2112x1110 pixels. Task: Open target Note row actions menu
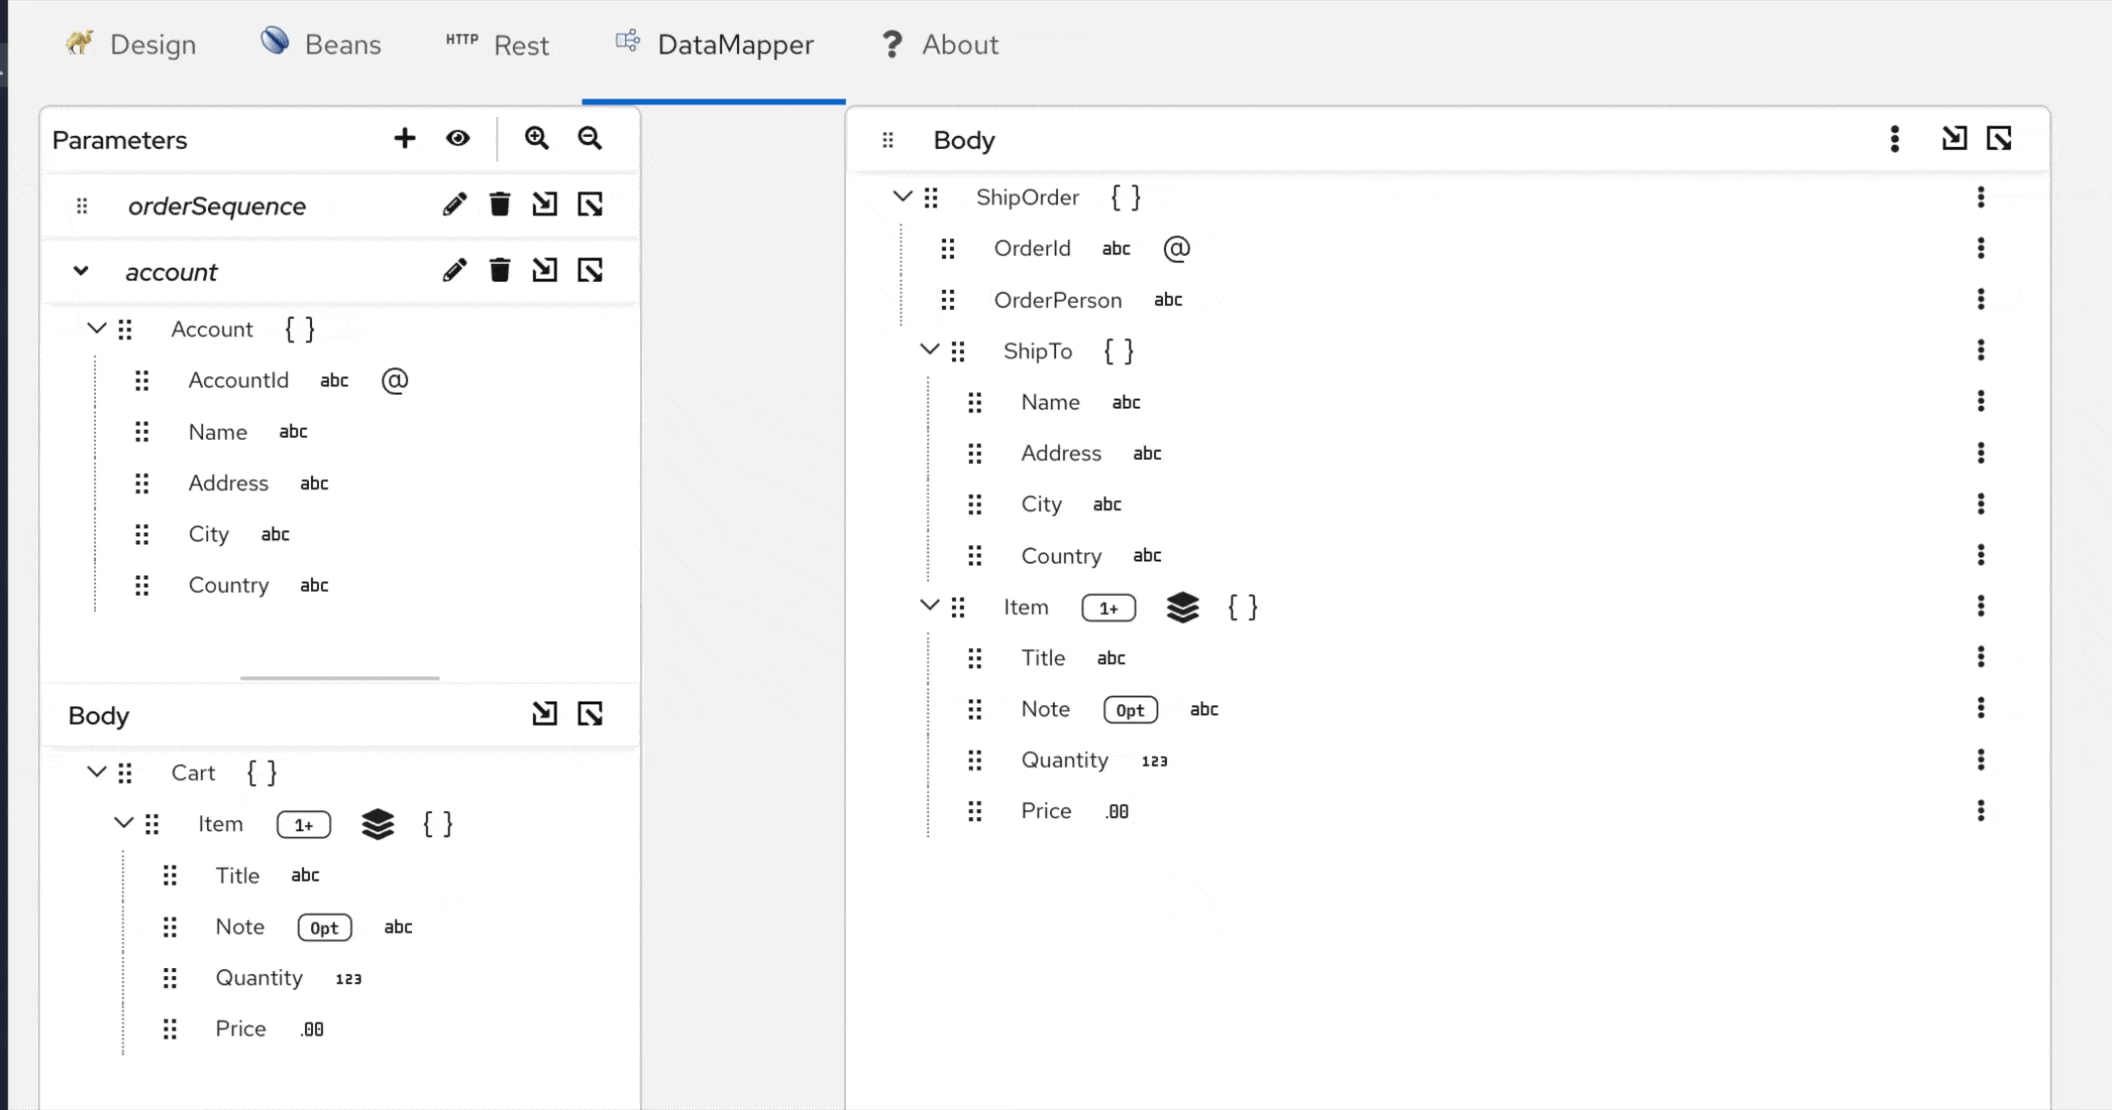point(1980,708)
